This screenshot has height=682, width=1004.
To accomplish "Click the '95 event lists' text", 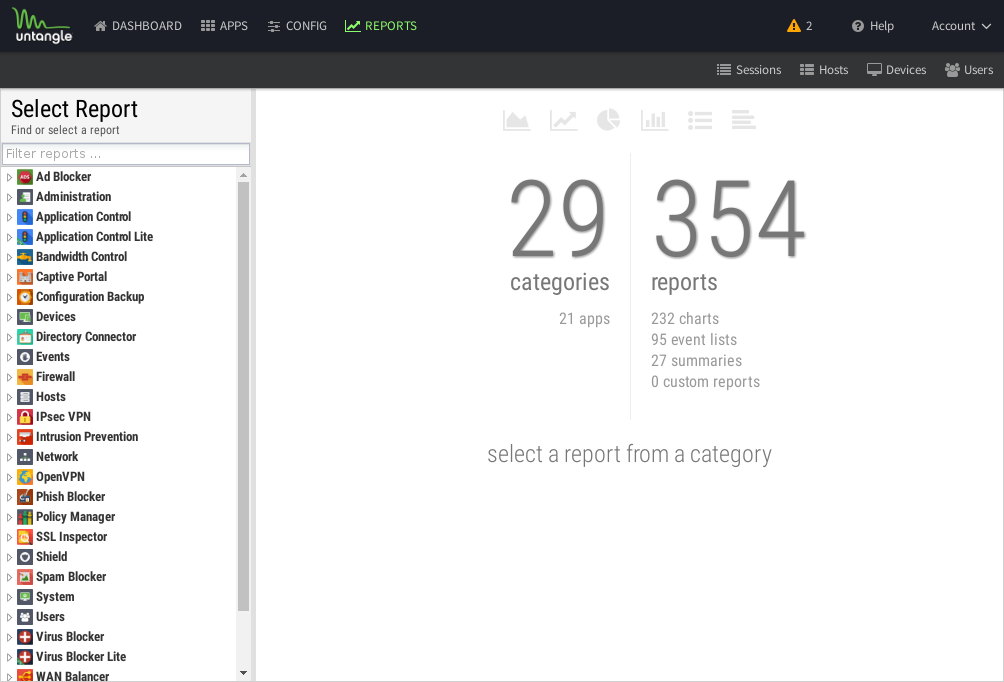I will coord(694,340).
